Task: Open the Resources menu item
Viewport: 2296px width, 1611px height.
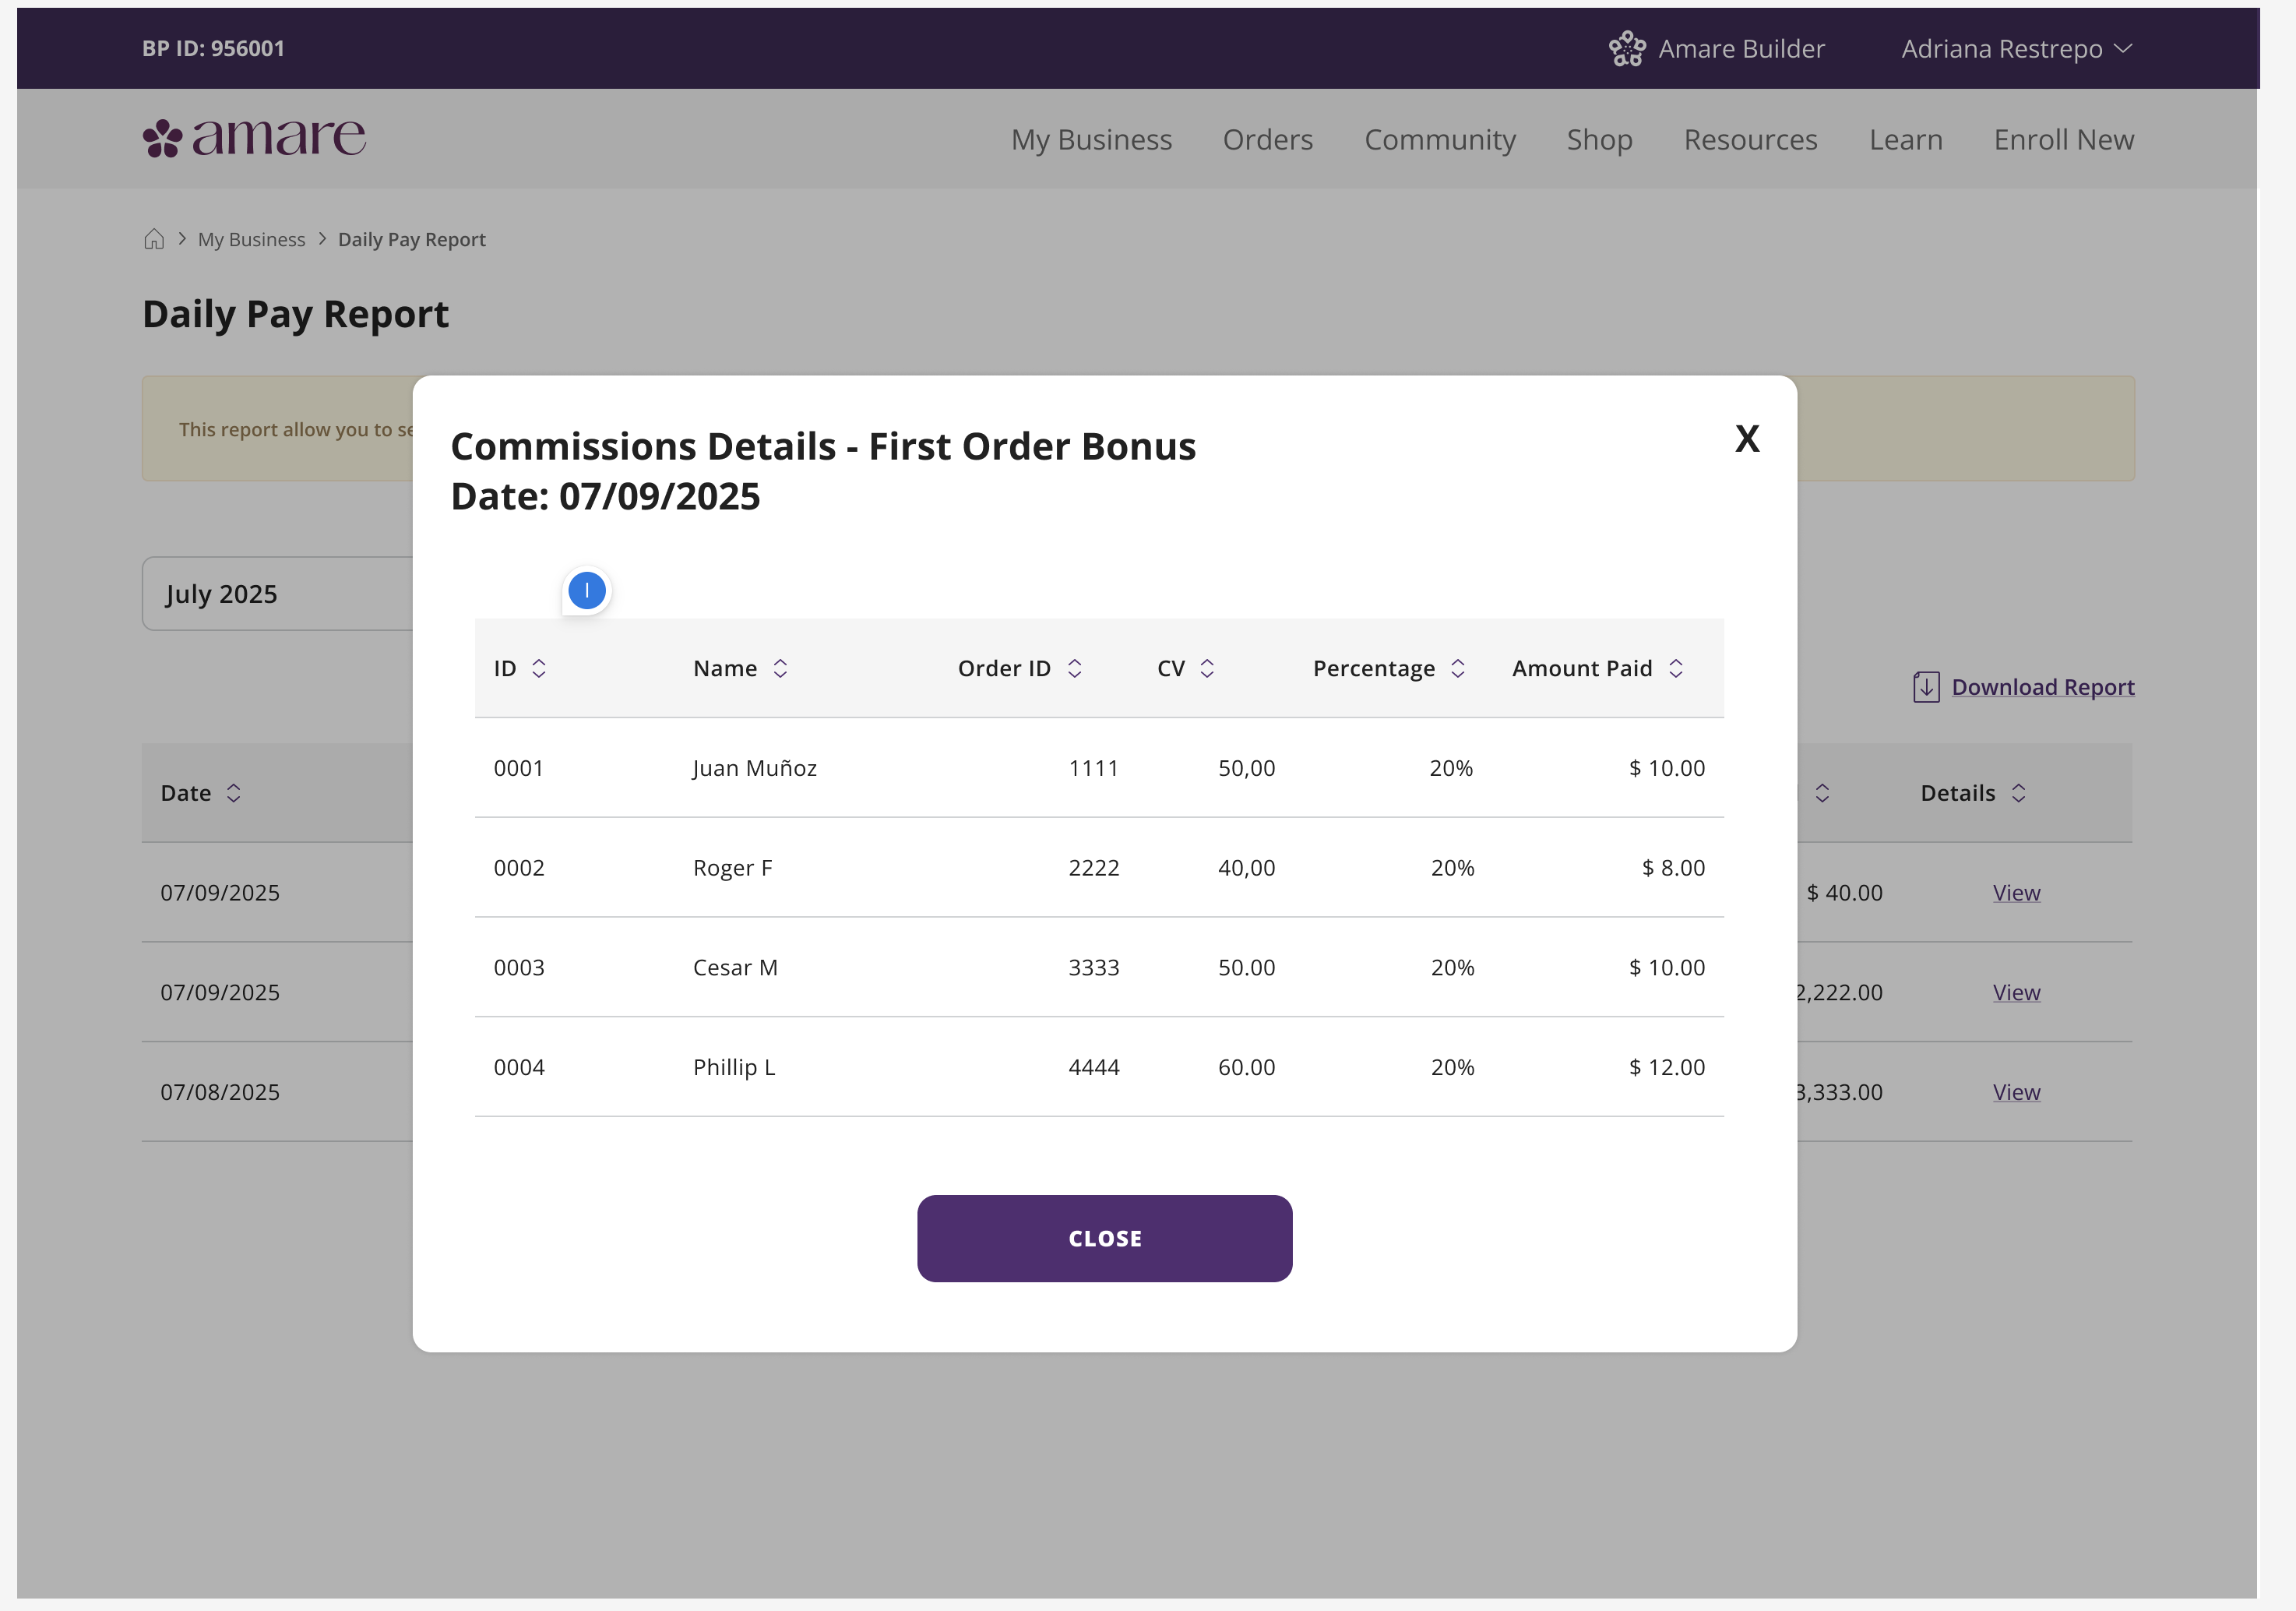Action: [x=1750, y=139]
